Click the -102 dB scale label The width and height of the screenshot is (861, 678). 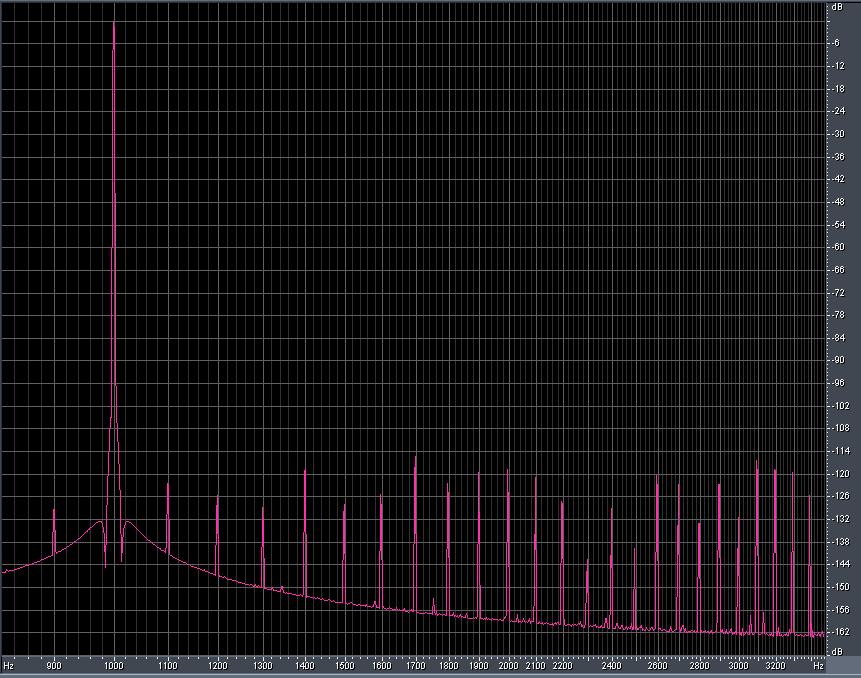tap(840, 406)
